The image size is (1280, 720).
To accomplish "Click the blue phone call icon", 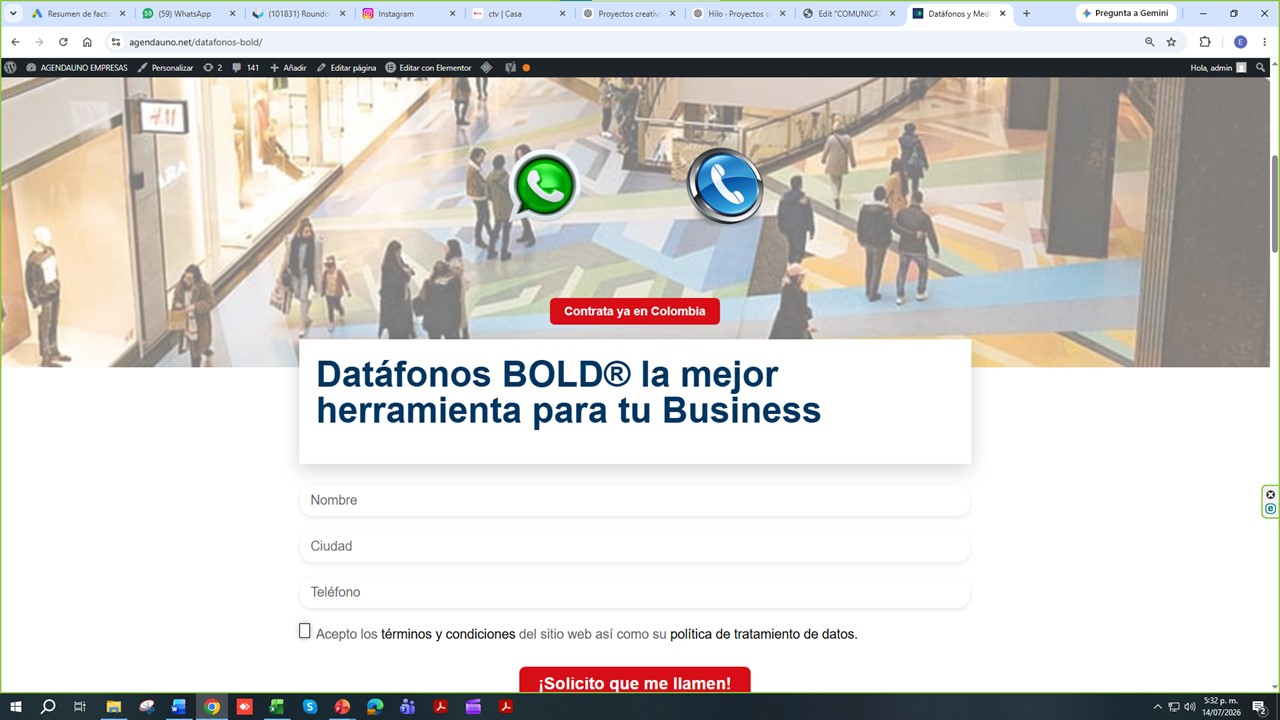I will coord(725,185).
